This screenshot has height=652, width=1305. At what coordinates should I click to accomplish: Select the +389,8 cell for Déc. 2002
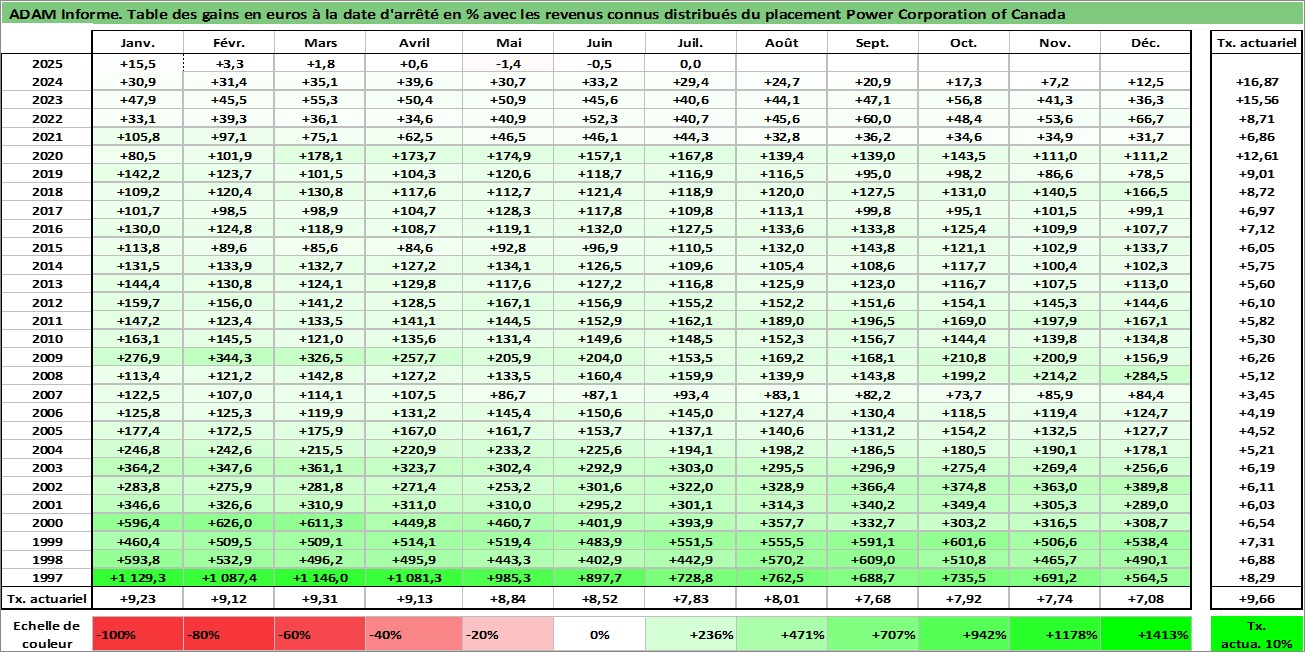click(1146, 486)
